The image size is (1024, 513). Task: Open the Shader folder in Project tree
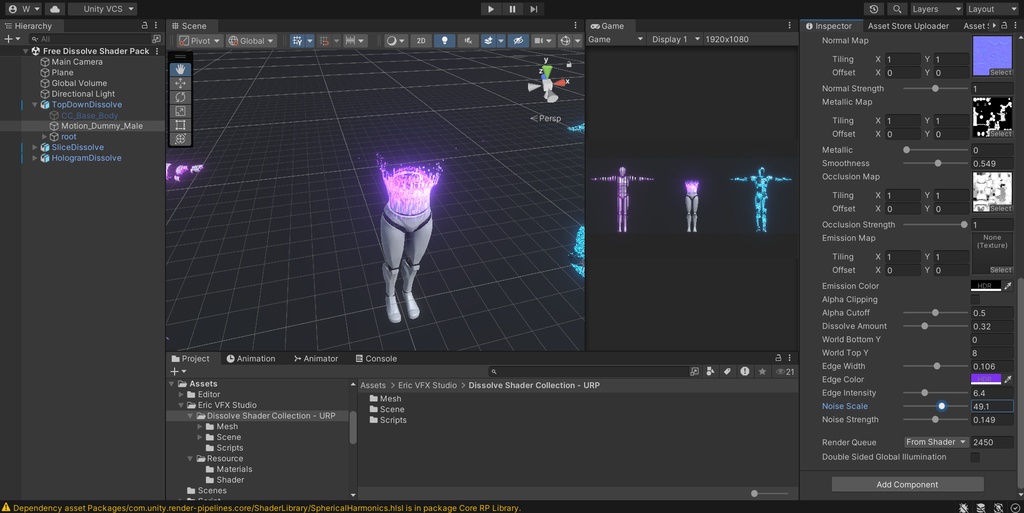pos(230,480)
